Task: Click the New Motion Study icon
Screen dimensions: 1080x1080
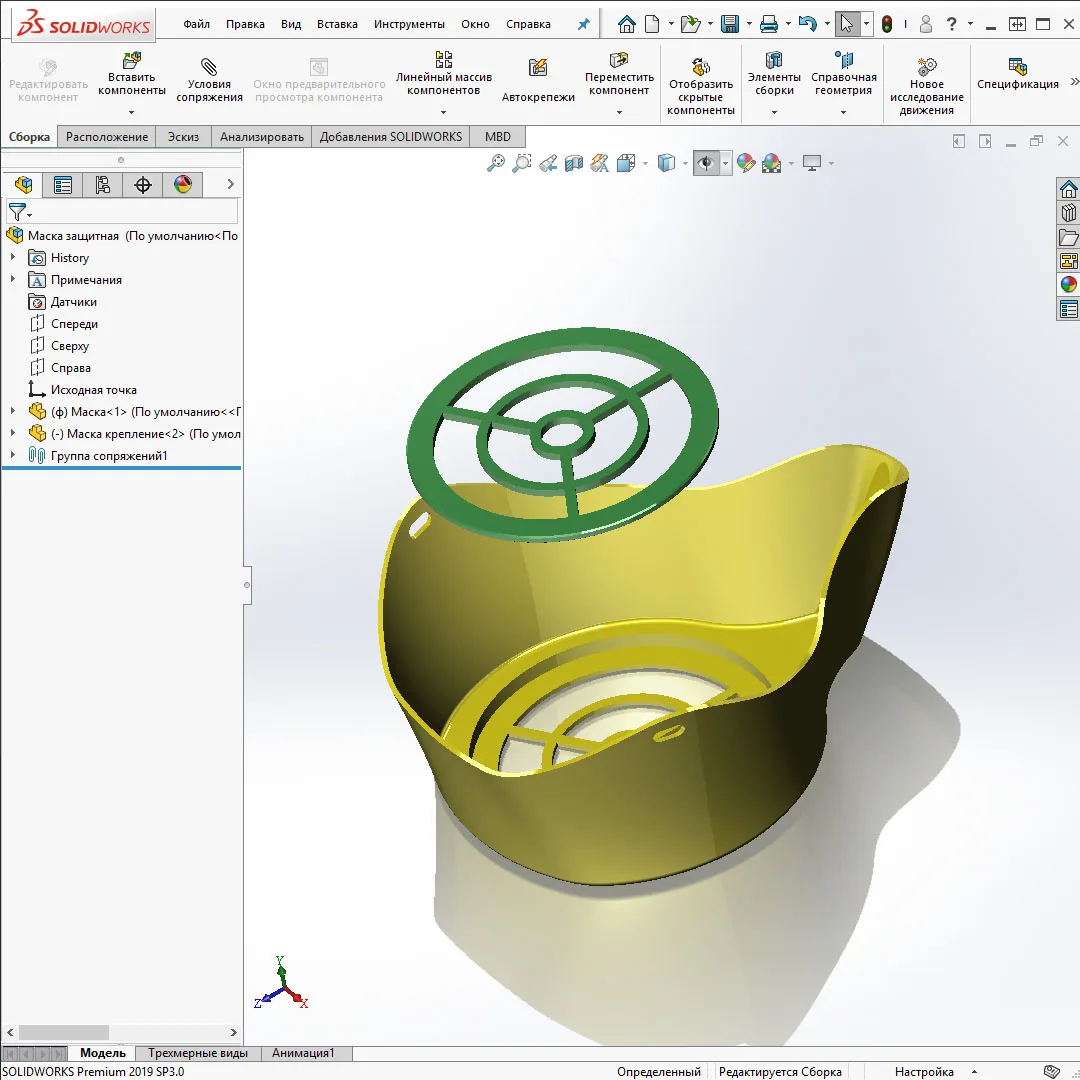Action: (x=927, y=68)
